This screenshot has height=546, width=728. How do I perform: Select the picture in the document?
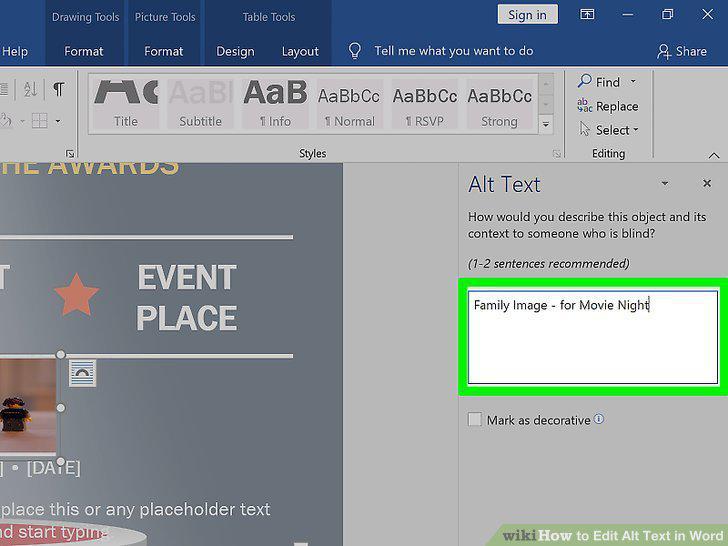tap(27, 405)
